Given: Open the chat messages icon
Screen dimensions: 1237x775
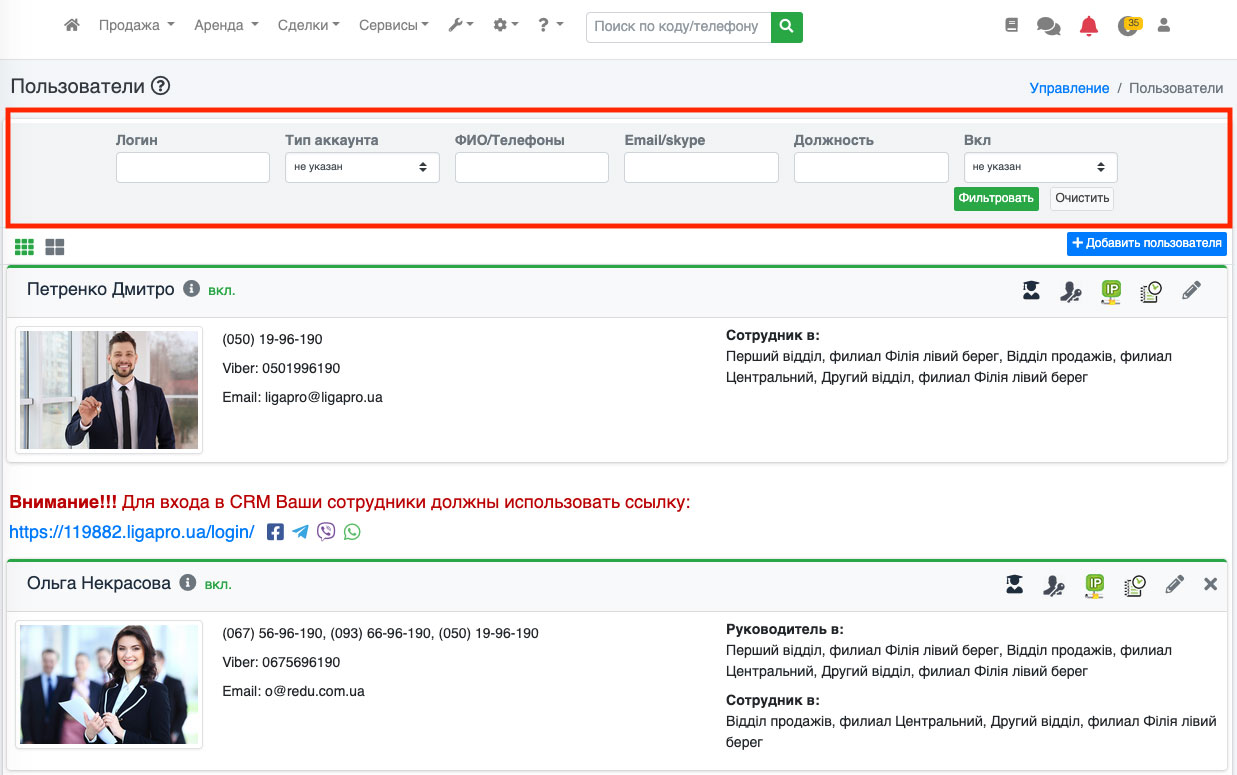Looking at the screenshot, I should 1048,27.
